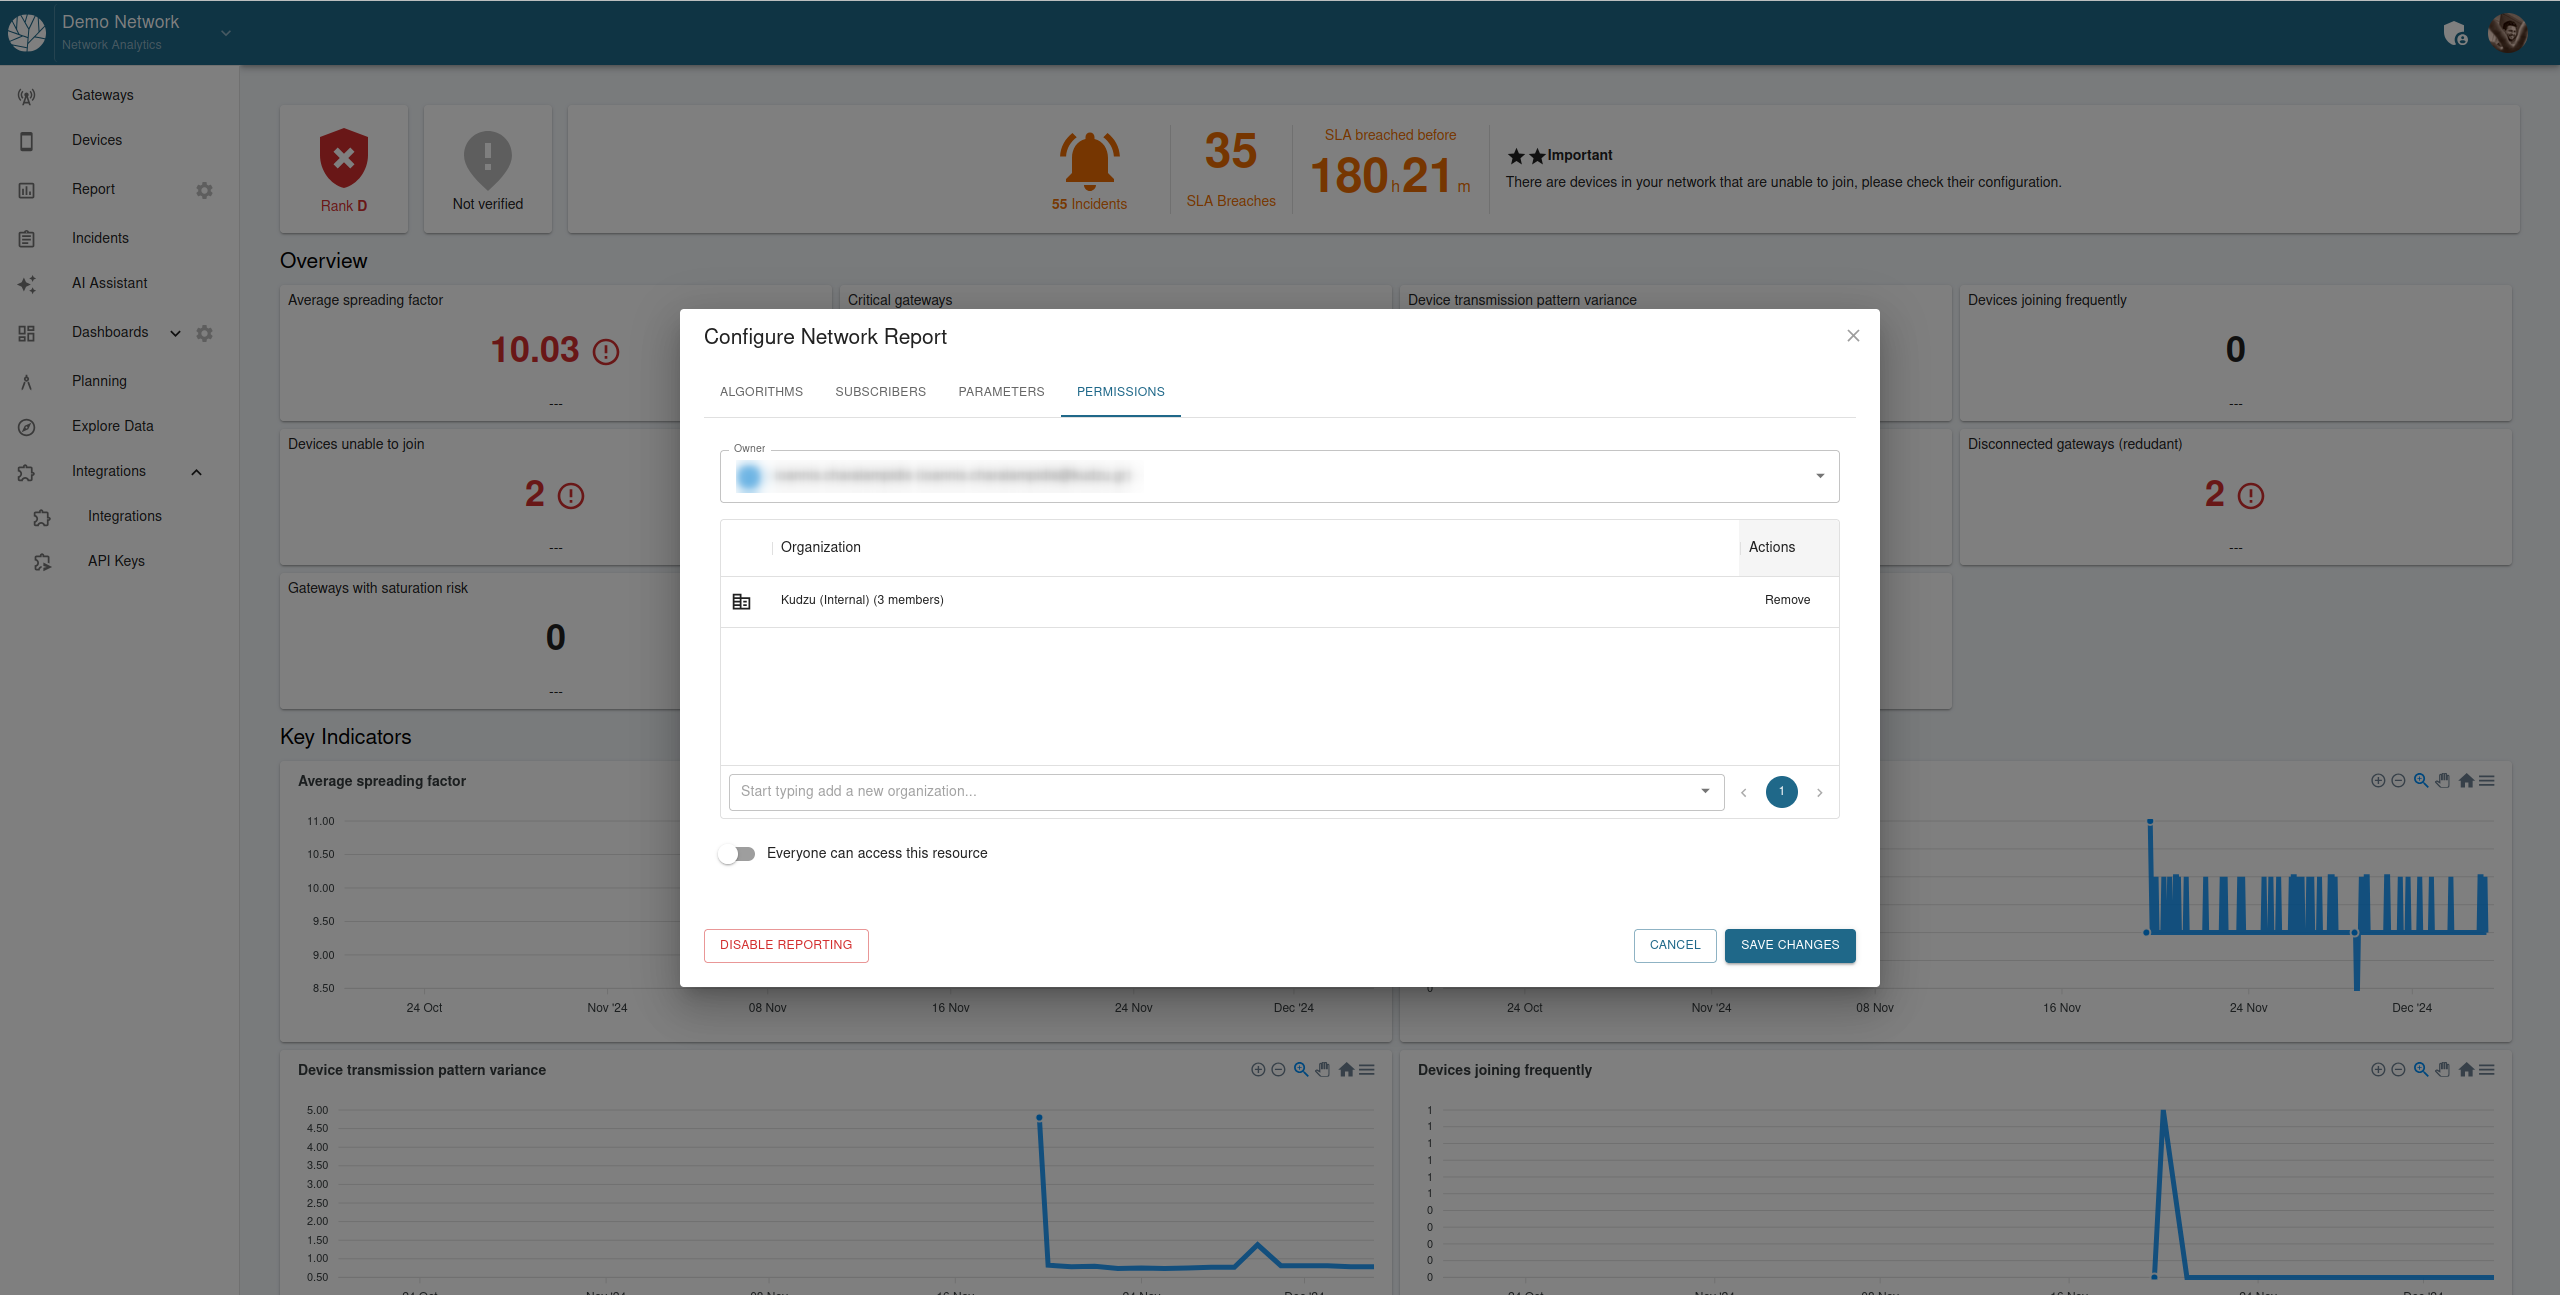Click the Report settings gear icon
Image resolution: width=2560 pixels, height=1295 pixels.
point(204,190)
